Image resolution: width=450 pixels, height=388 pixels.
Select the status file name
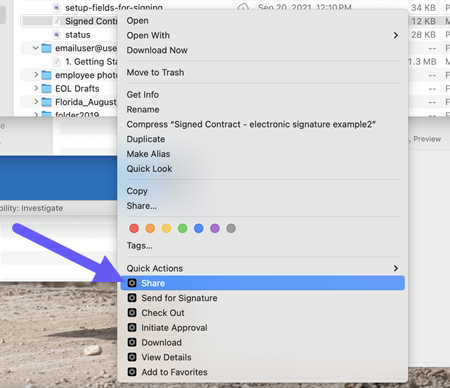pos(78,35)
